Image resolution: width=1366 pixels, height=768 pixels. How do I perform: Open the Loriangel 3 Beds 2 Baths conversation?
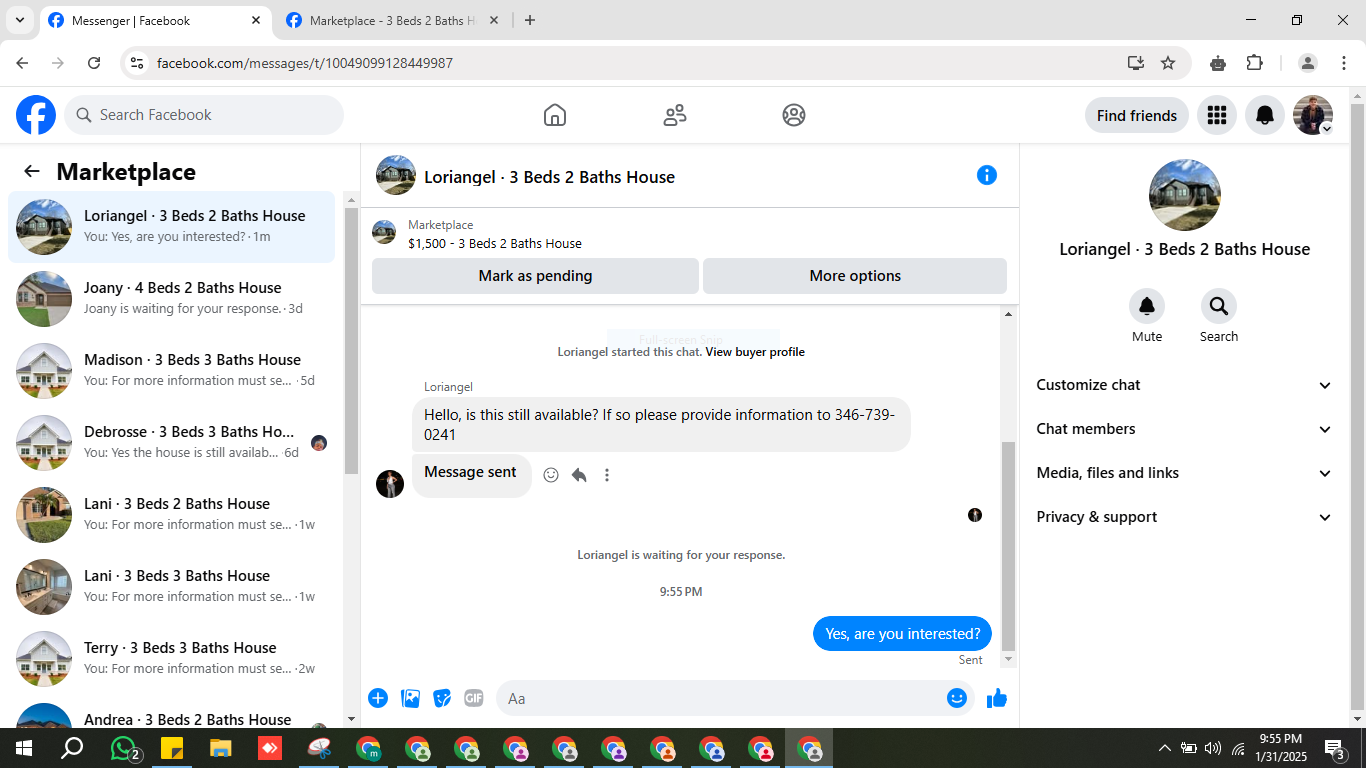[x=171, y=227]
